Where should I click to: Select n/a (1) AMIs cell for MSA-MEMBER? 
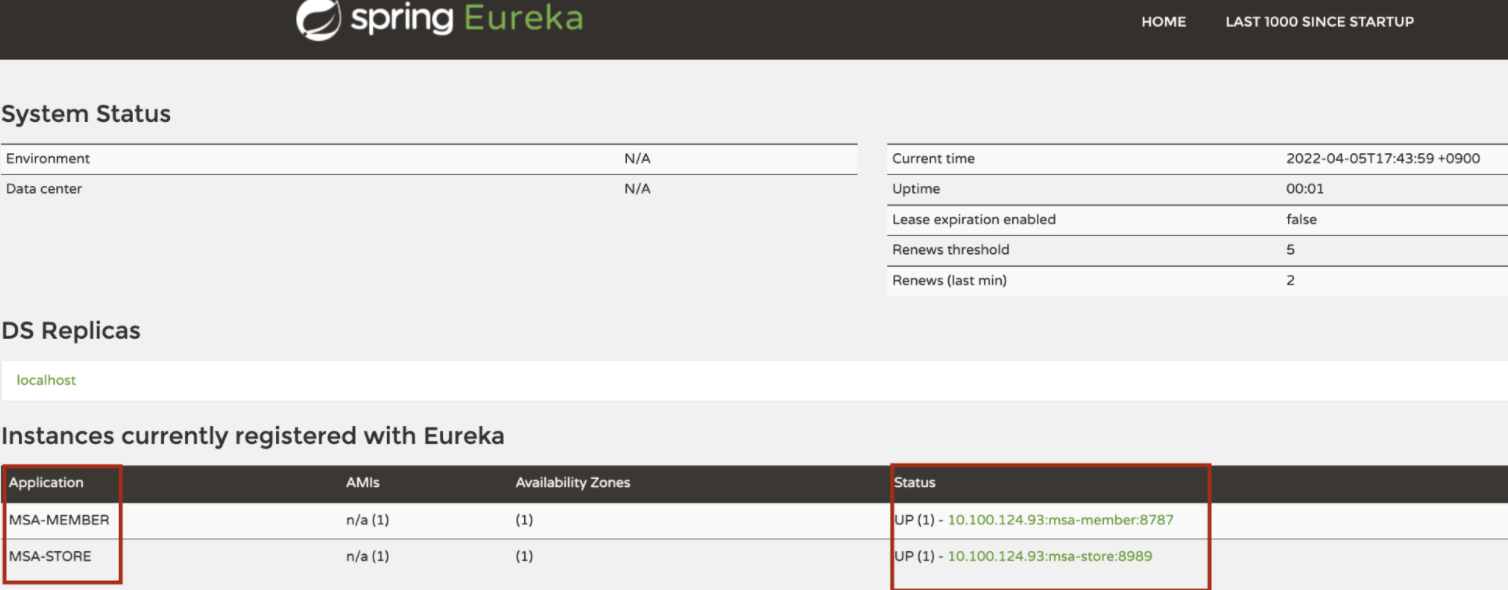pos(367,520)
